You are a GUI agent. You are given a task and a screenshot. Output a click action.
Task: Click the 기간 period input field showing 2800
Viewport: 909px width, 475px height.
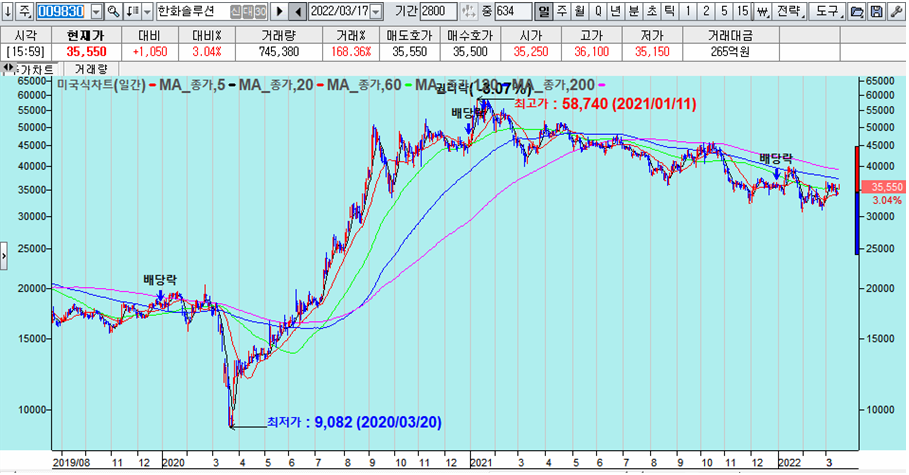(438, 11)
